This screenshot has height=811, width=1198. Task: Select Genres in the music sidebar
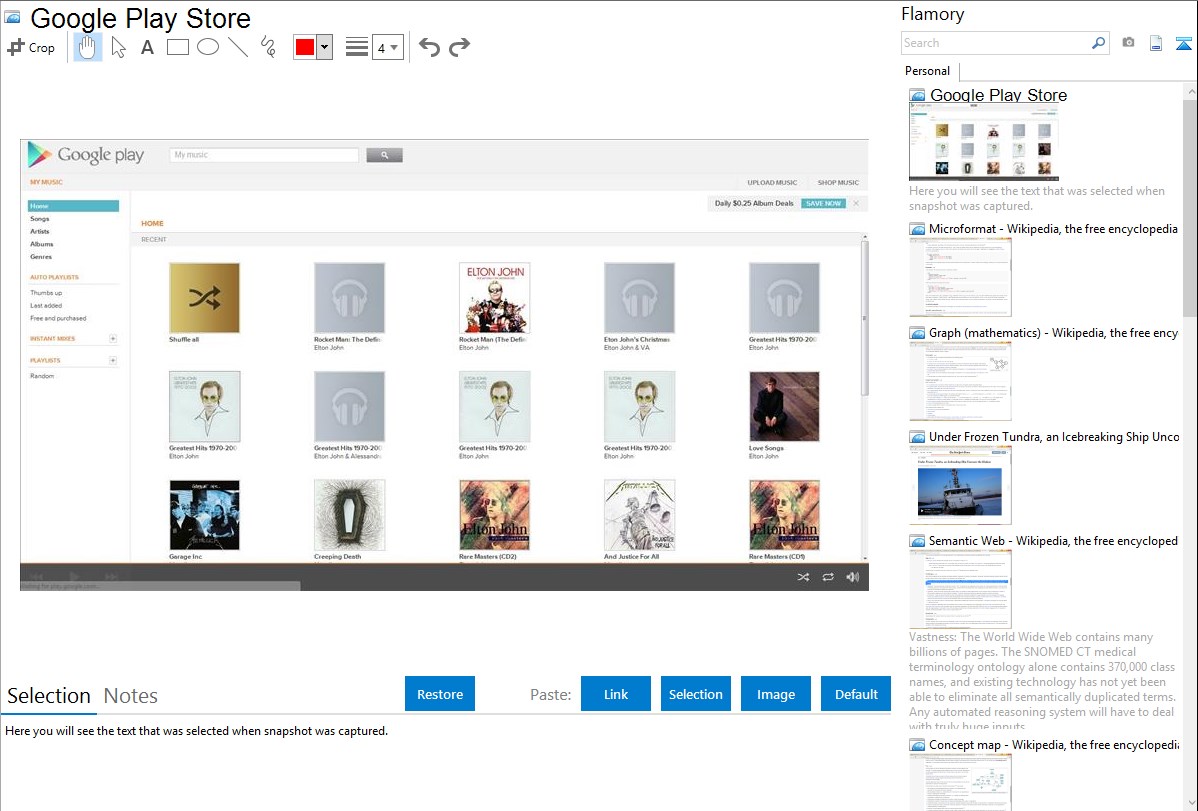[41, 257]
